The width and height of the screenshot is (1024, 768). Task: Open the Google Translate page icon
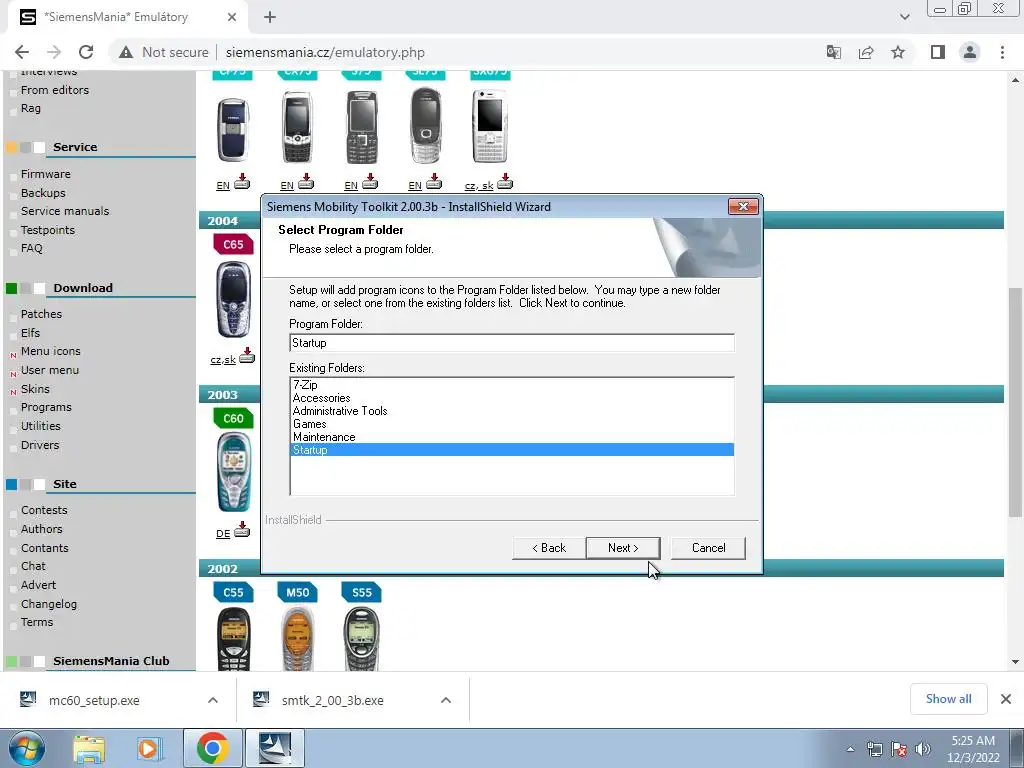(833, 52)
